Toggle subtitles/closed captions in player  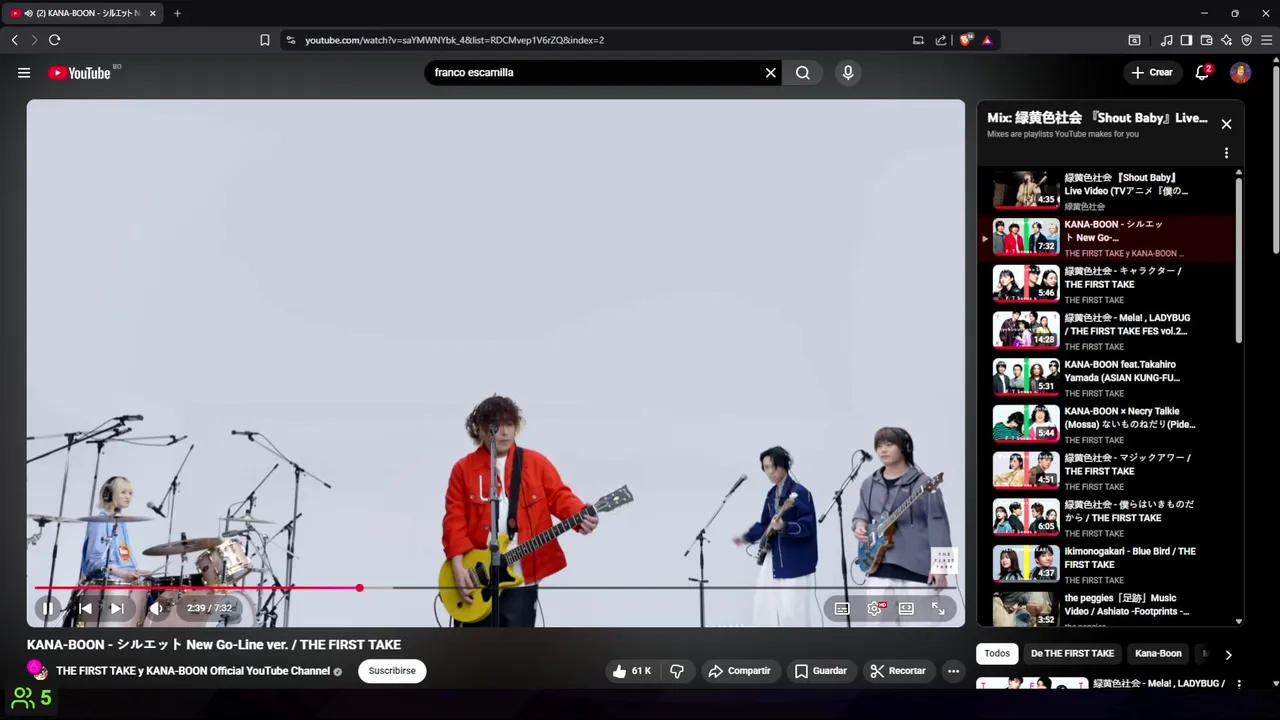click(x=842, y=608)
